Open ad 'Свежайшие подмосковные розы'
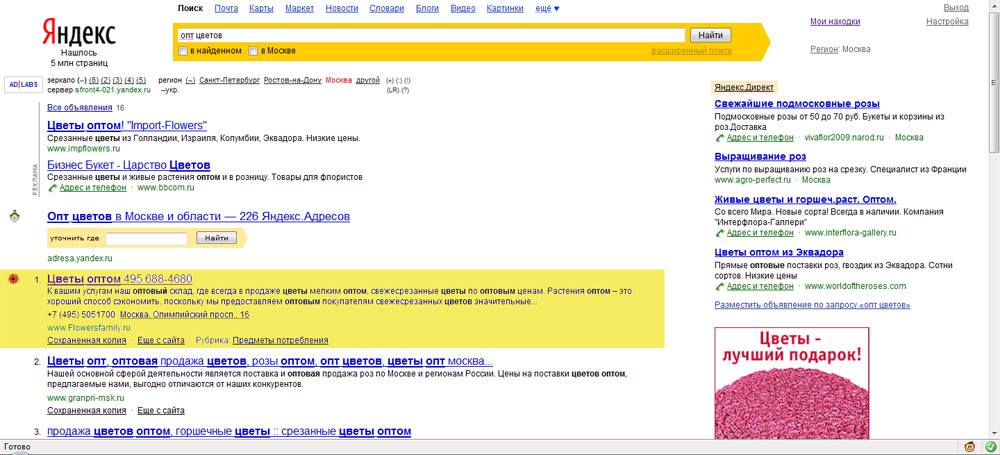Viewport: 1000px width, 455px height. [797, 104]
